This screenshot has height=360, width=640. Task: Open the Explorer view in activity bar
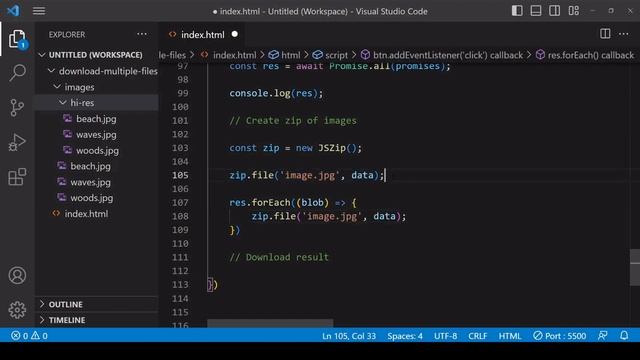17,39
